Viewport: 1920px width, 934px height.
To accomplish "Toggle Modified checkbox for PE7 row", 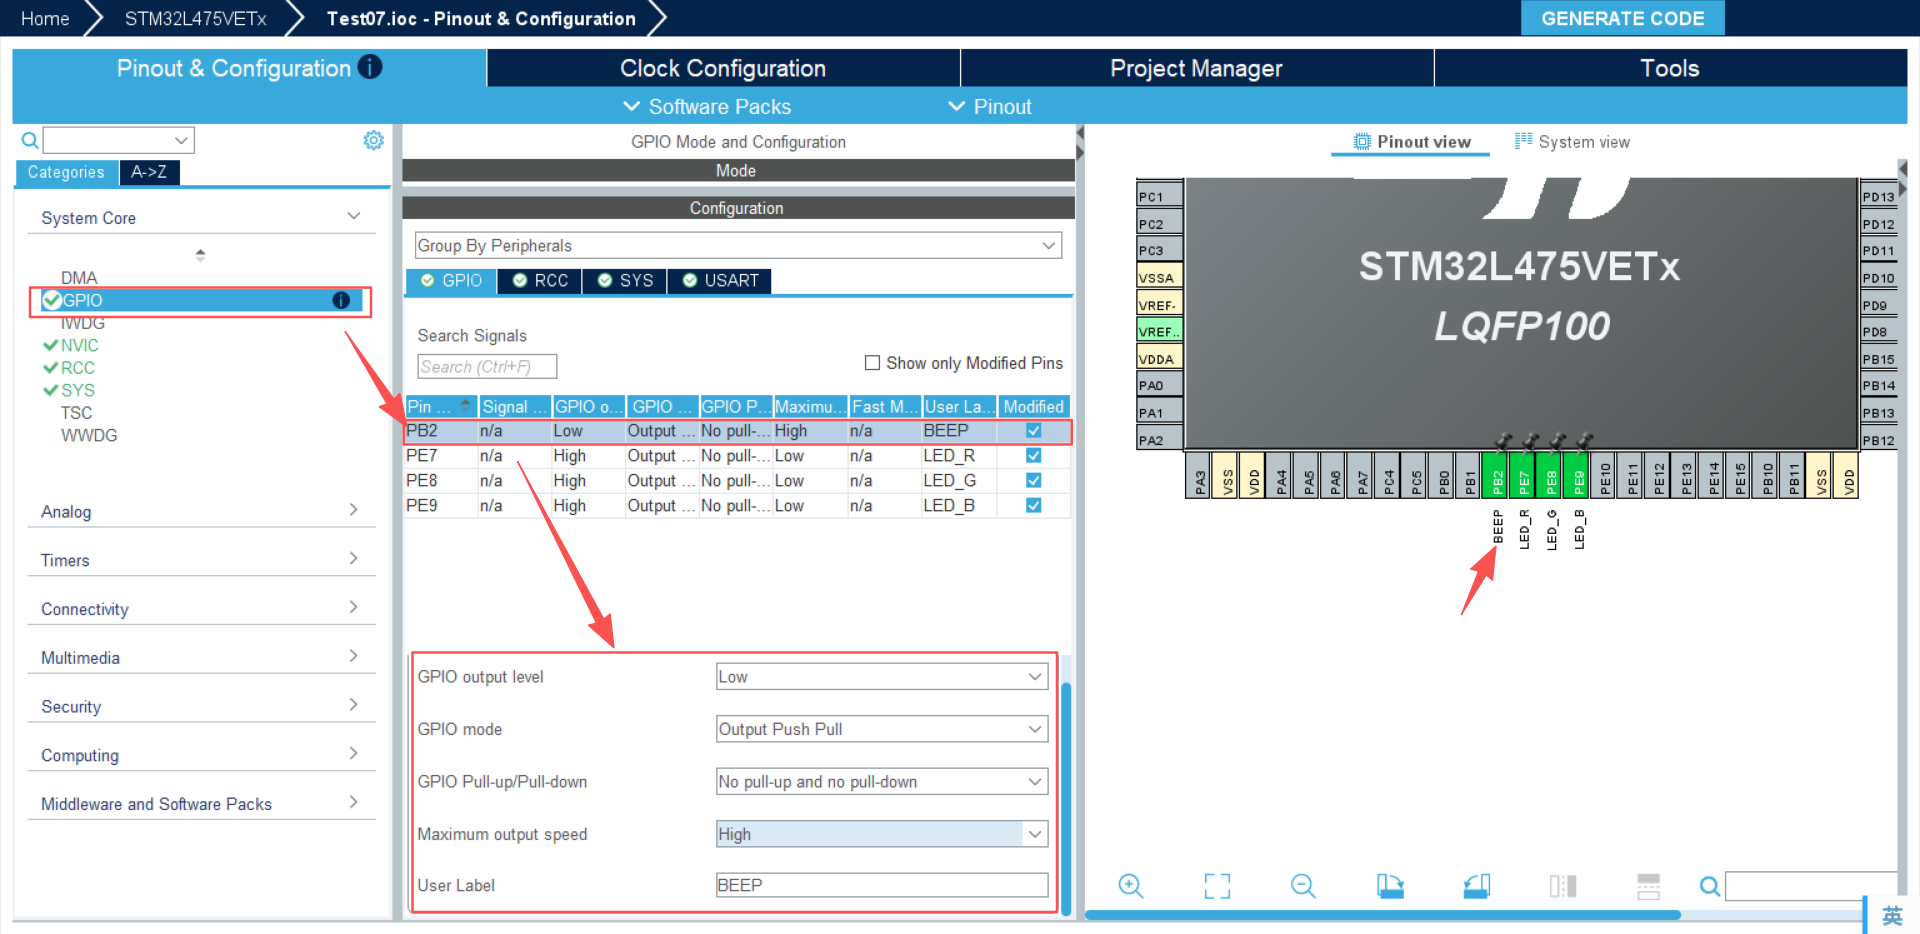I will click(x=1034, y=456).
